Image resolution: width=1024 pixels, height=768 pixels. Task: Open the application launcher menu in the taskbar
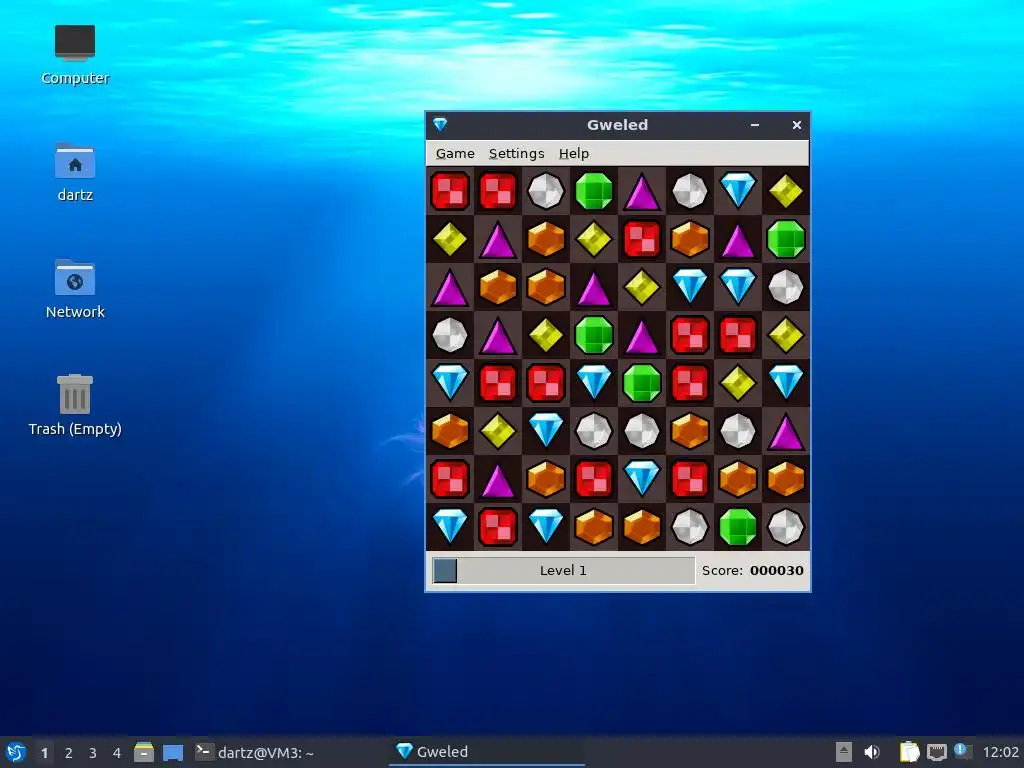16,752
